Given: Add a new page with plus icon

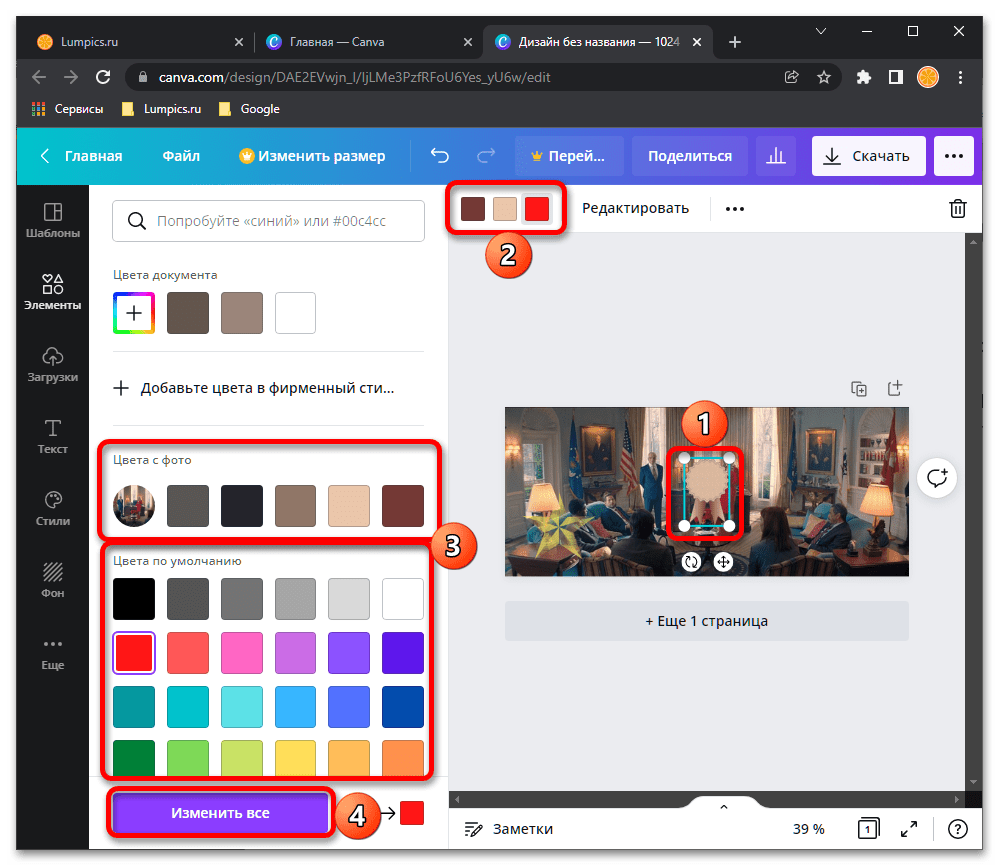Looking at the screenshot, I should pyautogui.click(x=895, y=388).
